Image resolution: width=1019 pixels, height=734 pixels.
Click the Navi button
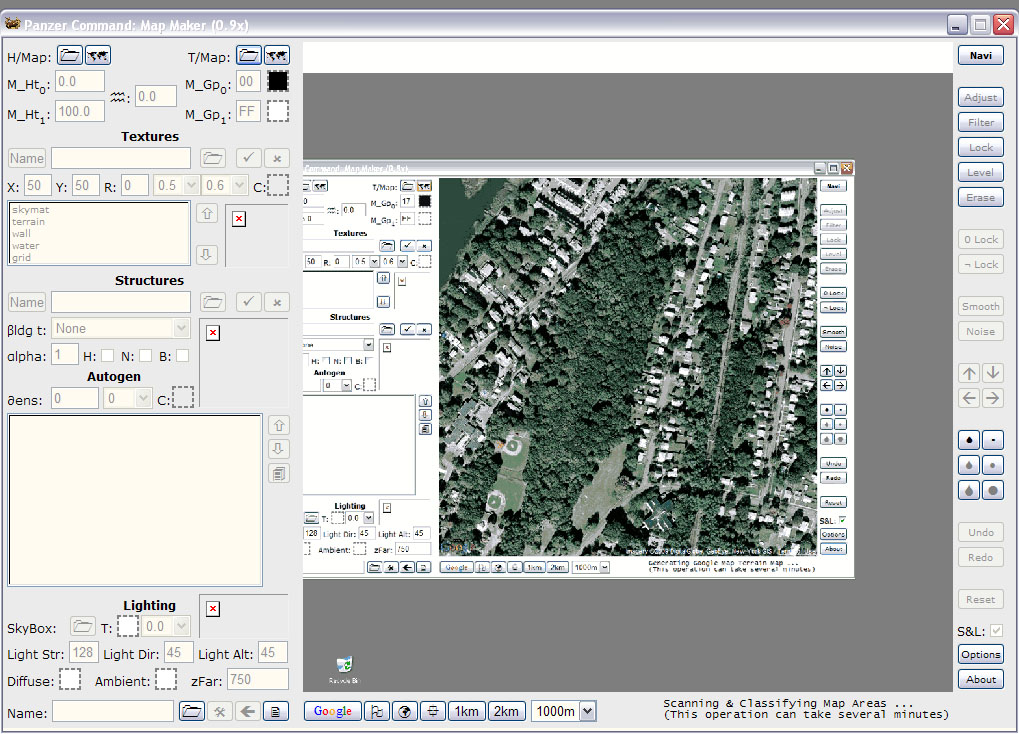[981, 56]
